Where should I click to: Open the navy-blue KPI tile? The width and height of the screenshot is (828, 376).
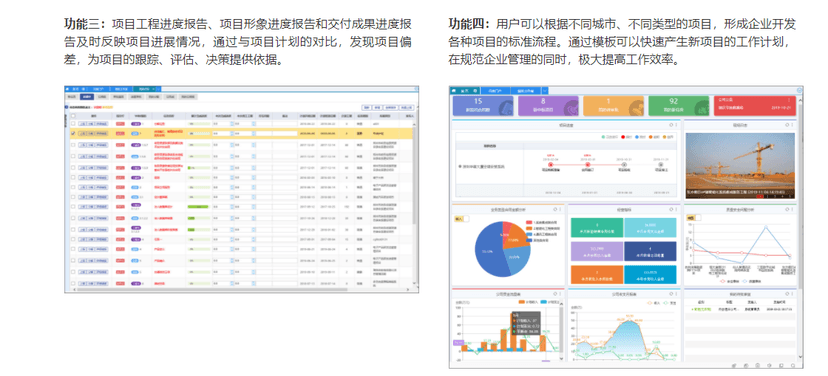(650, 251)
